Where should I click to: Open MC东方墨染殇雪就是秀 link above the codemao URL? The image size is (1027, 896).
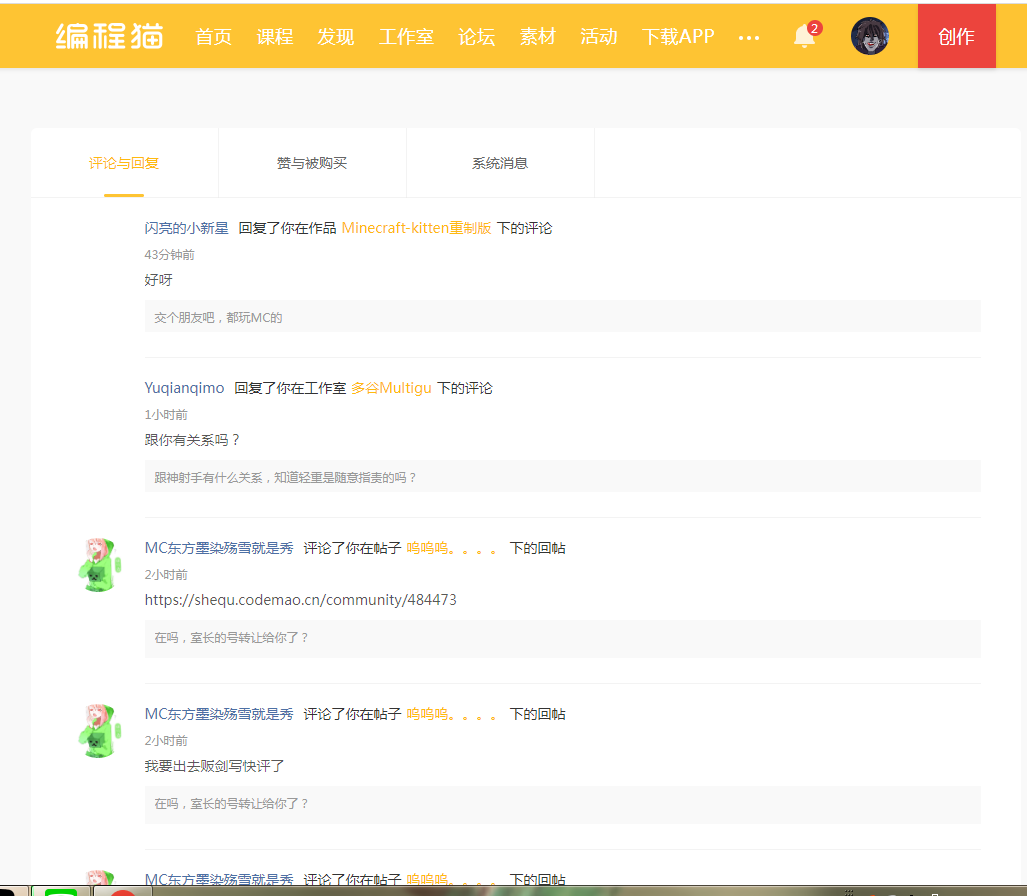point(219,548)
